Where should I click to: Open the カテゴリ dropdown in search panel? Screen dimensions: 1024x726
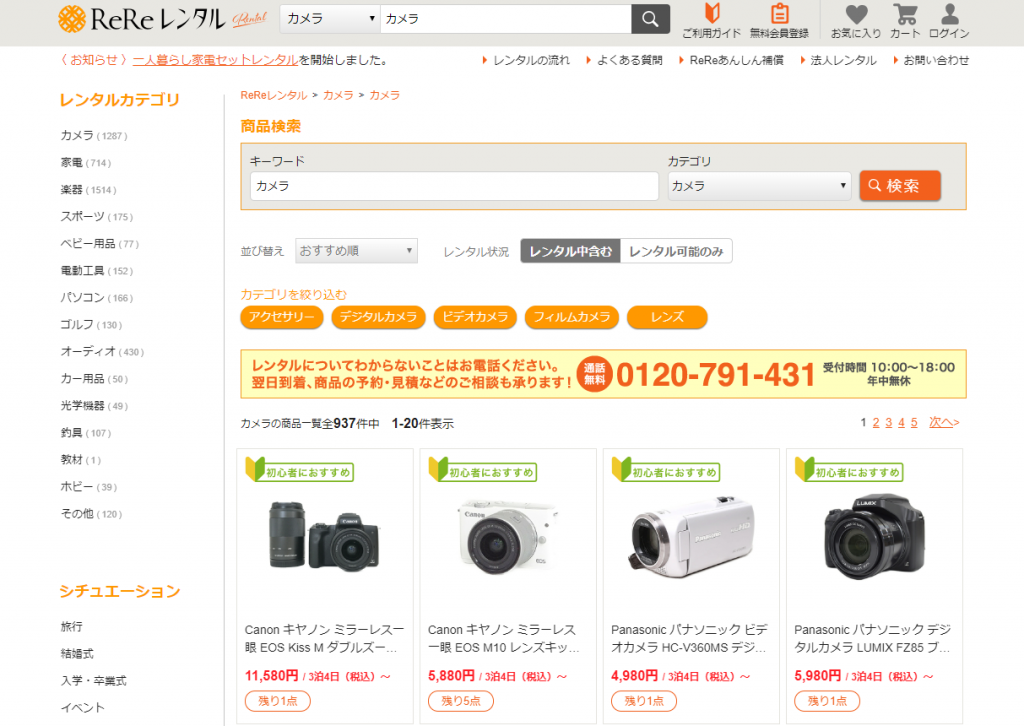pos(759,186)
